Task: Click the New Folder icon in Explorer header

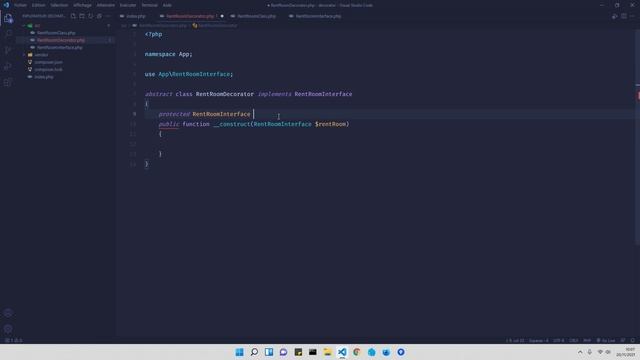Action: [82, 16]
